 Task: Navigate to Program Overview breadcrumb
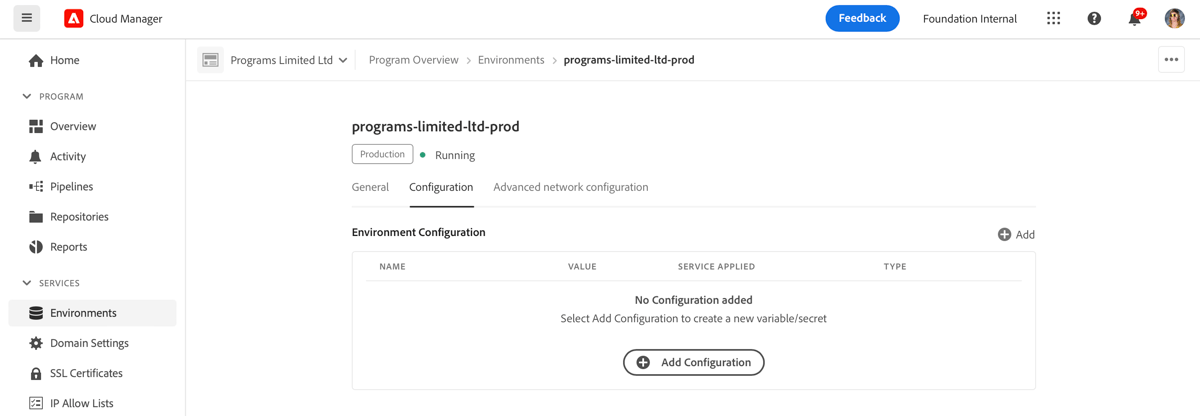tap(413, 60)
